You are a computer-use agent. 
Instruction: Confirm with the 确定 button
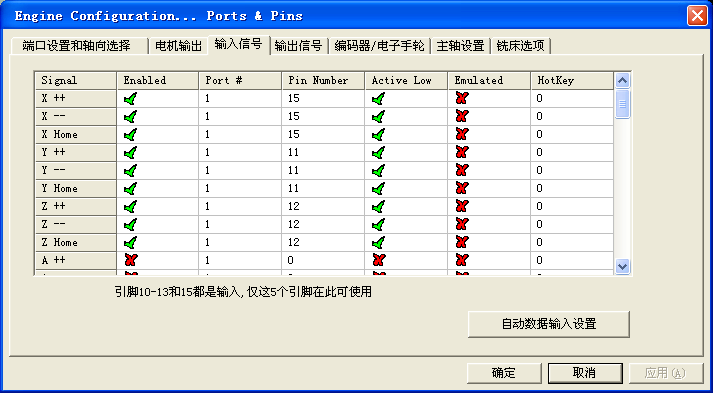504,373
